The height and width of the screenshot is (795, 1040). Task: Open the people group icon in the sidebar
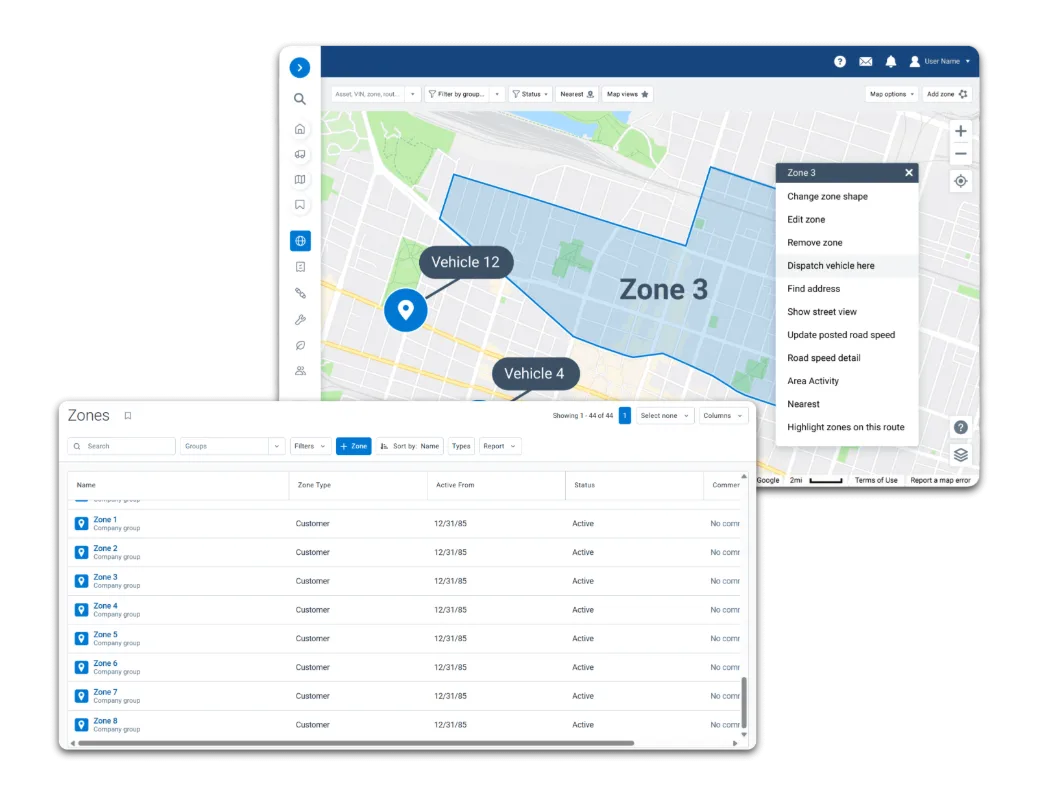[300, 371]
